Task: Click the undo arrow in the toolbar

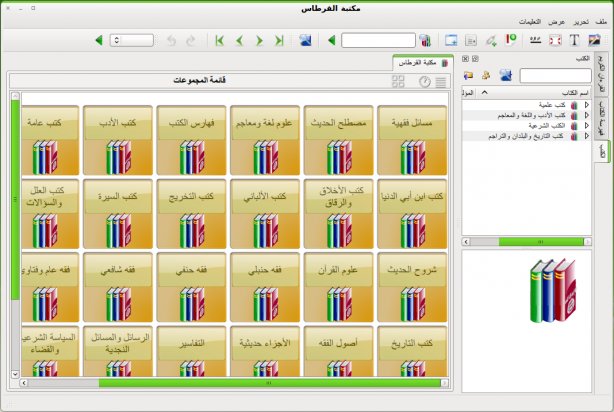Action: click(172, 40)
